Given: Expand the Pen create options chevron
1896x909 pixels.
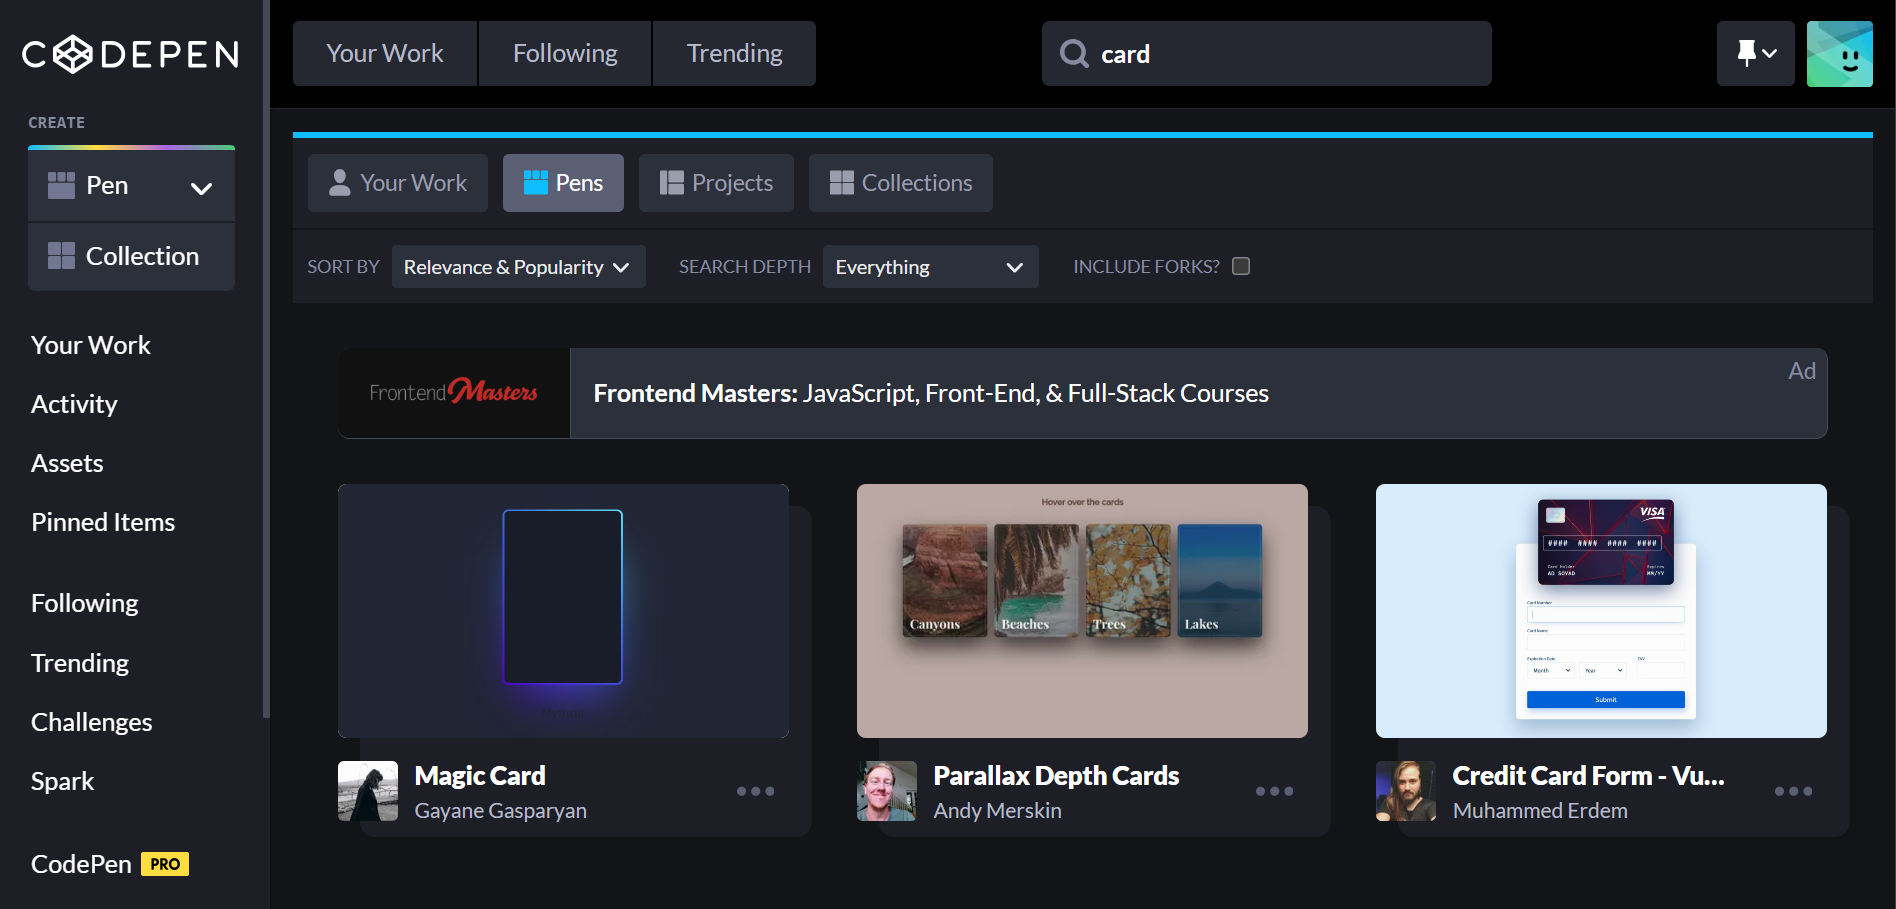Looking at the screenshot, I should pyautogui.click(x=201, y=187).
